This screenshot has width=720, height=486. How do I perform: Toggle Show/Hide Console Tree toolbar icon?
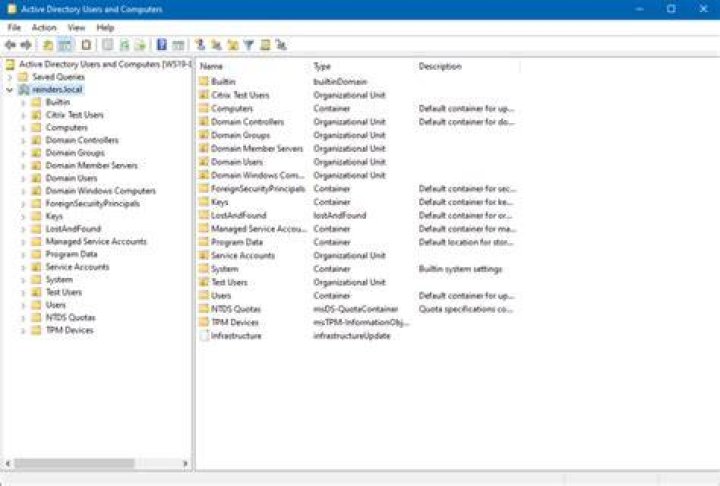(x=66, y=45)
